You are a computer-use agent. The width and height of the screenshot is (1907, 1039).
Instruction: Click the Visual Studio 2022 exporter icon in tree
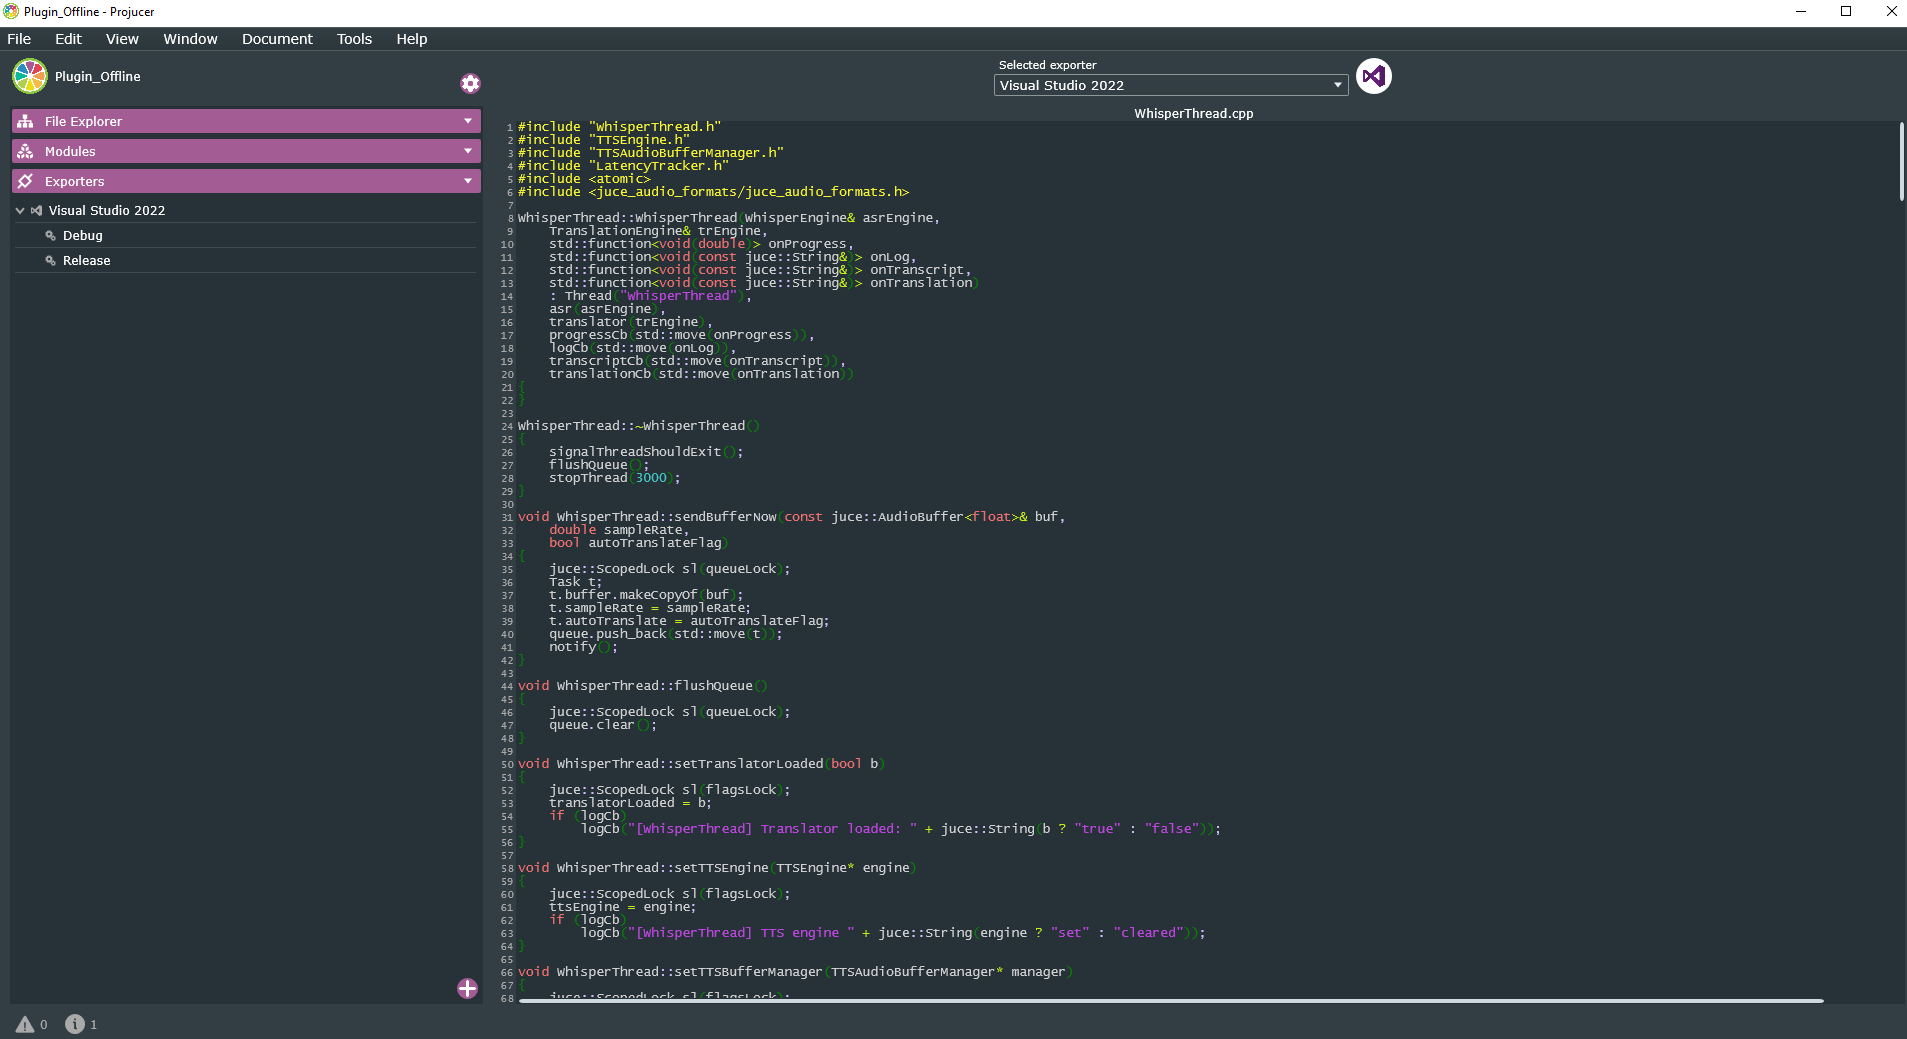point(37,211)
